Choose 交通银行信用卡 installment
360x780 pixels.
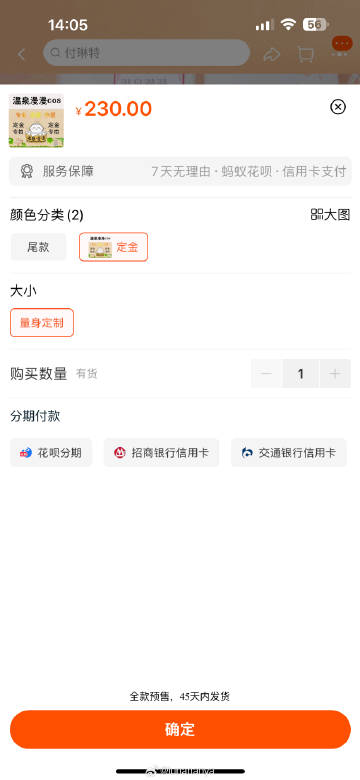(x=289, y=453)
